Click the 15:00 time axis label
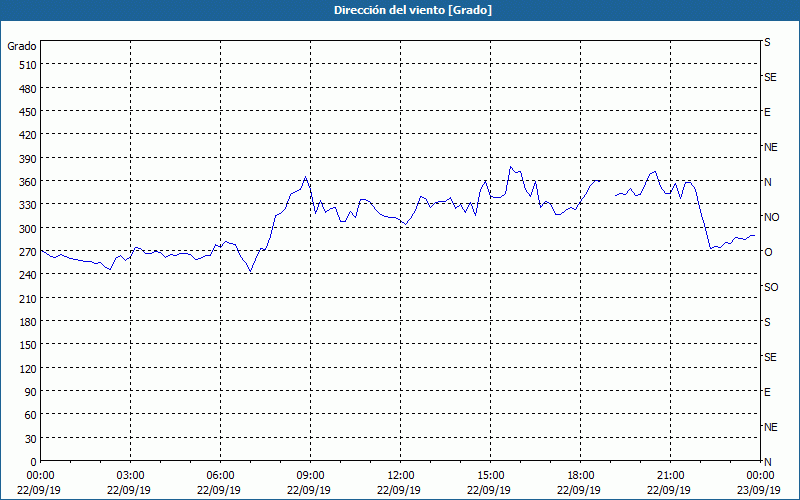Image resolution: width=800 pixels, height=500 pixels. pos(490,476)
